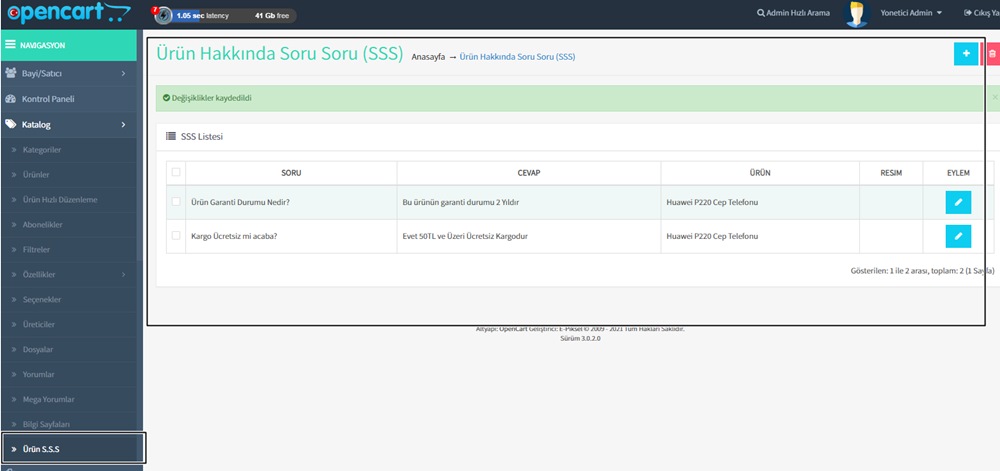Dismiss the Değişiklikler kaydedildi alert
Image resolution: width=1000 pixels, height=471 pixels.
pos(995,98)
